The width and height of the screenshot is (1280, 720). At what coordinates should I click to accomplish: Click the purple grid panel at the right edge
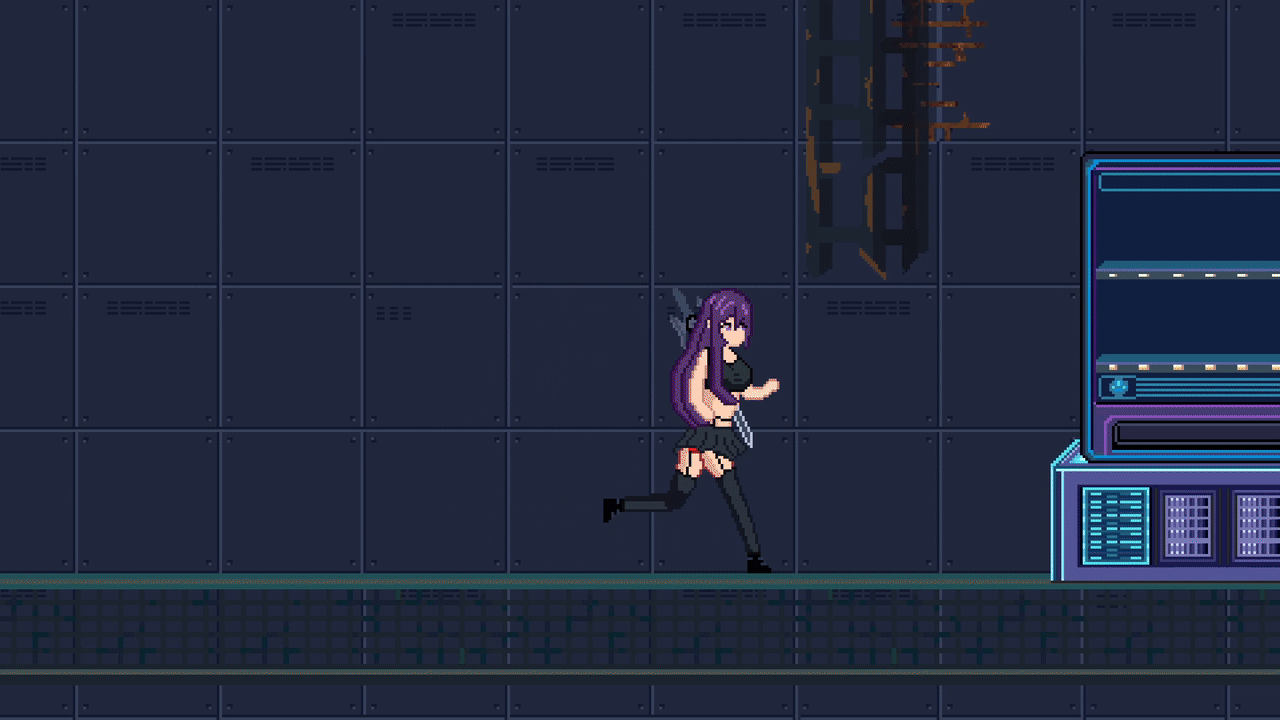pyautogui.click(x=1257, y=525)
